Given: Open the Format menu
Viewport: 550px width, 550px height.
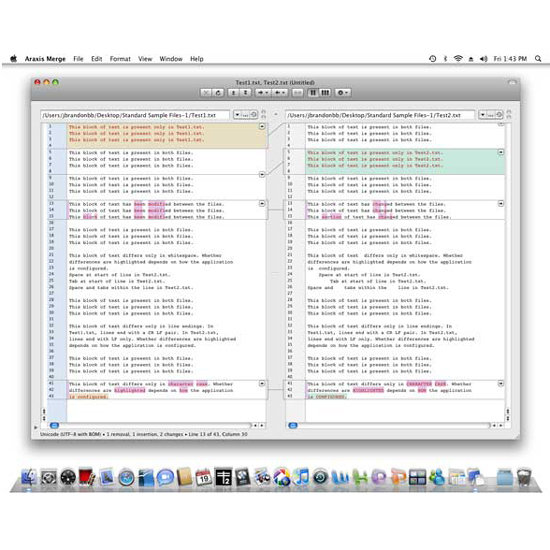Looking at the screenshot, I should coord(120,59).
